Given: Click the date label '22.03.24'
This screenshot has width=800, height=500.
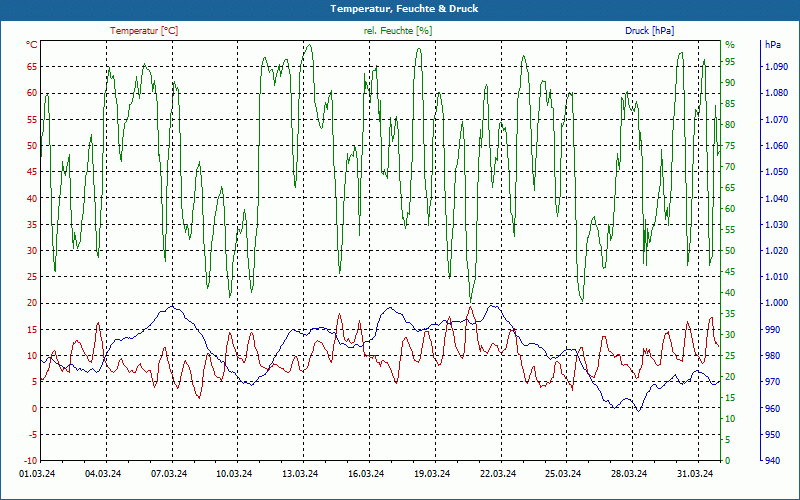Looking at the screenshot, I should coord(498,474).
